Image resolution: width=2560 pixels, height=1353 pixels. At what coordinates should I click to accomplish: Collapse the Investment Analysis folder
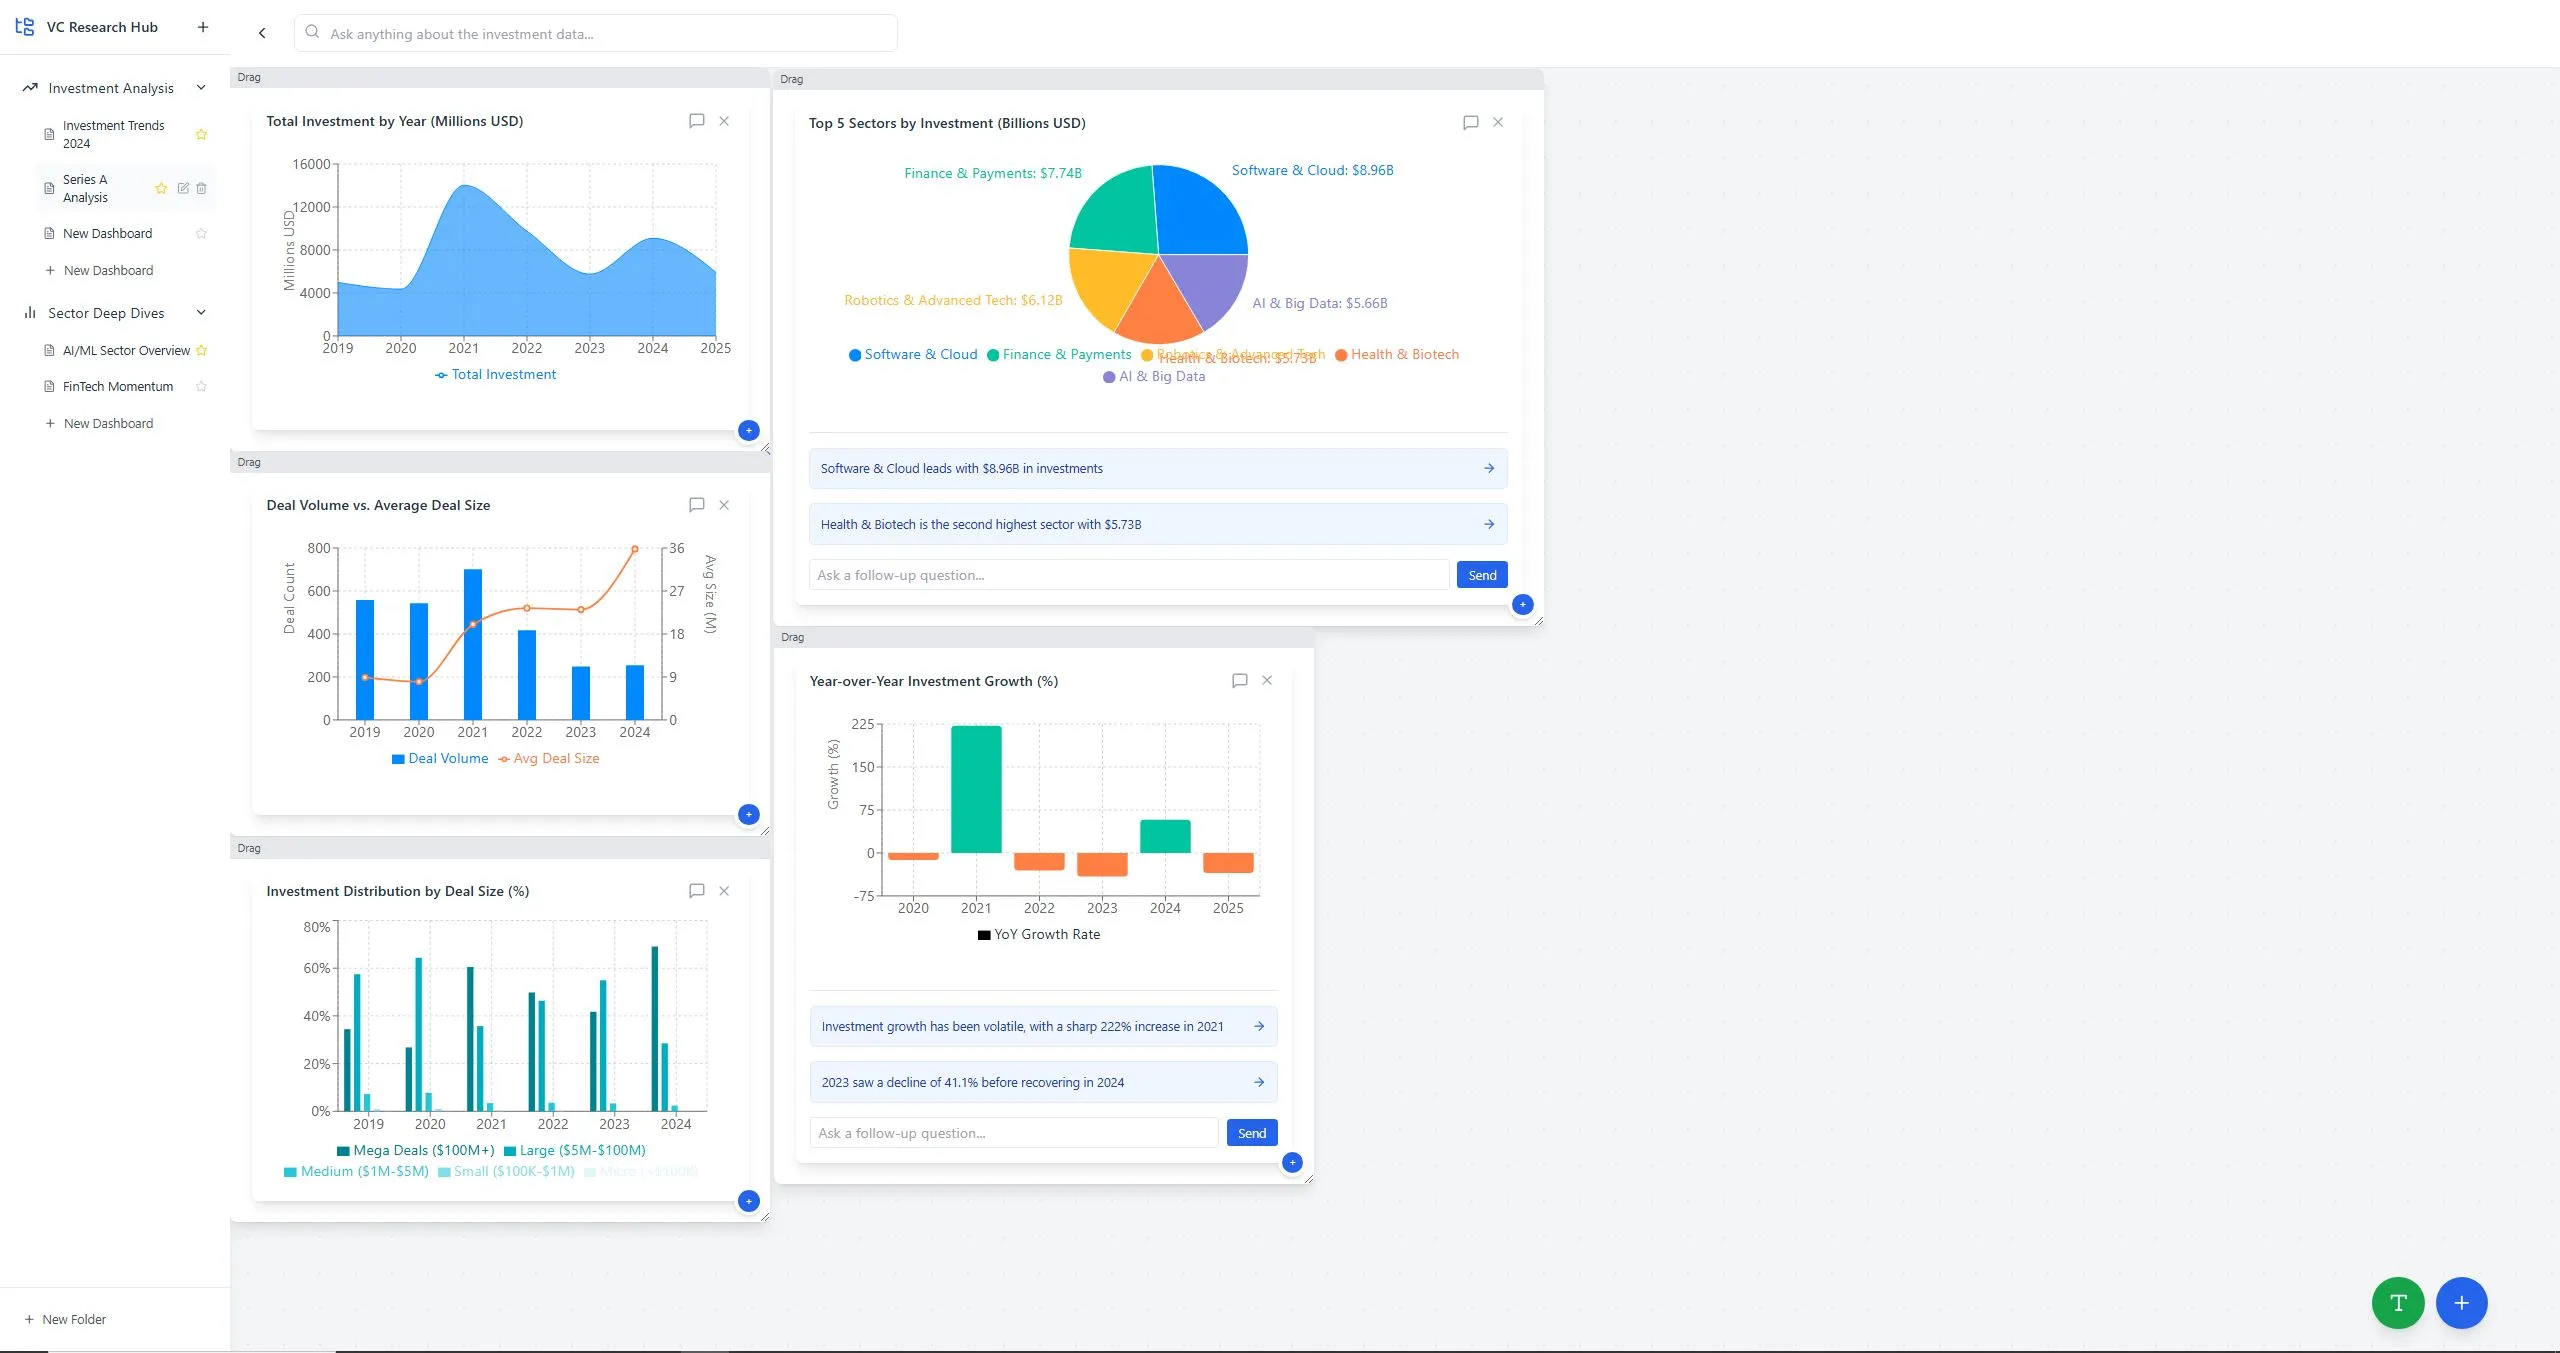[x=201, y=88]
